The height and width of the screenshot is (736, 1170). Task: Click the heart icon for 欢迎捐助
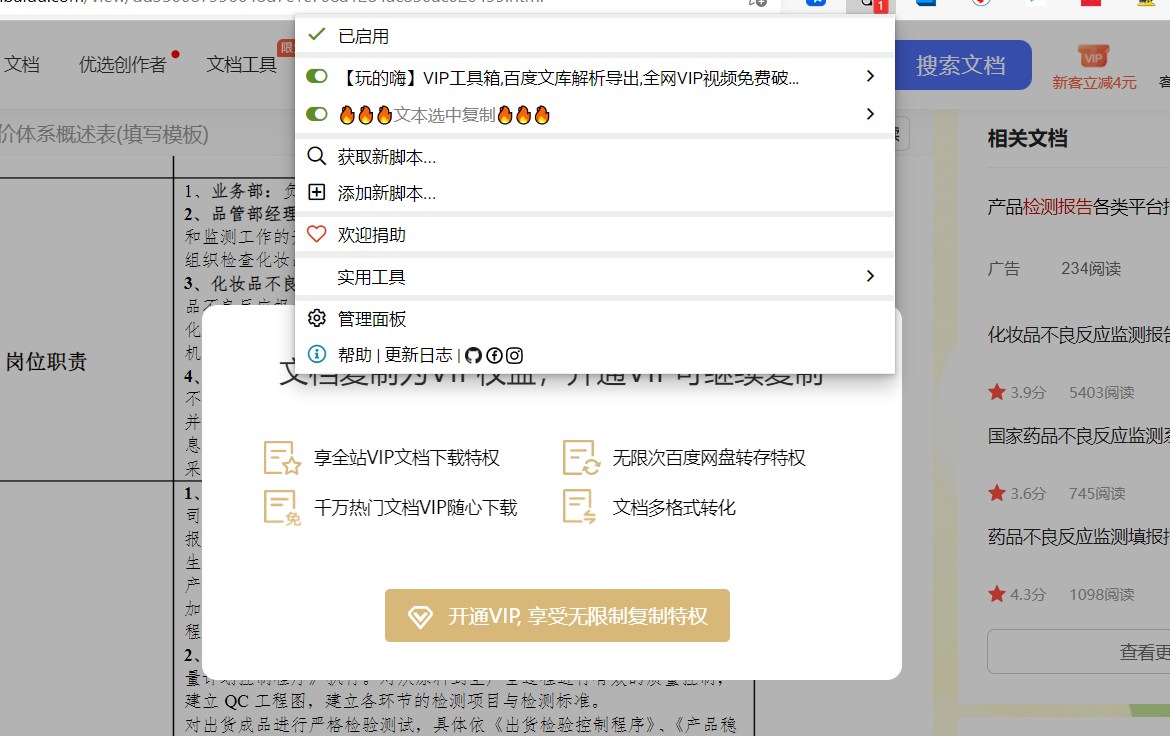pyautogui.click(x=317, y=234)
